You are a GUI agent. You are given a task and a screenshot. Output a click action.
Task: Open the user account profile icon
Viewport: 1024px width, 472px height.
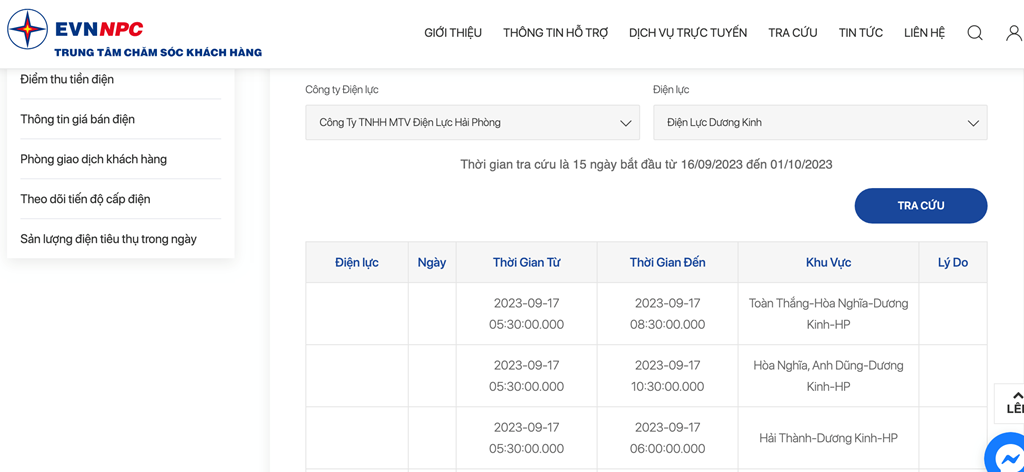(x=1014, y=33)
